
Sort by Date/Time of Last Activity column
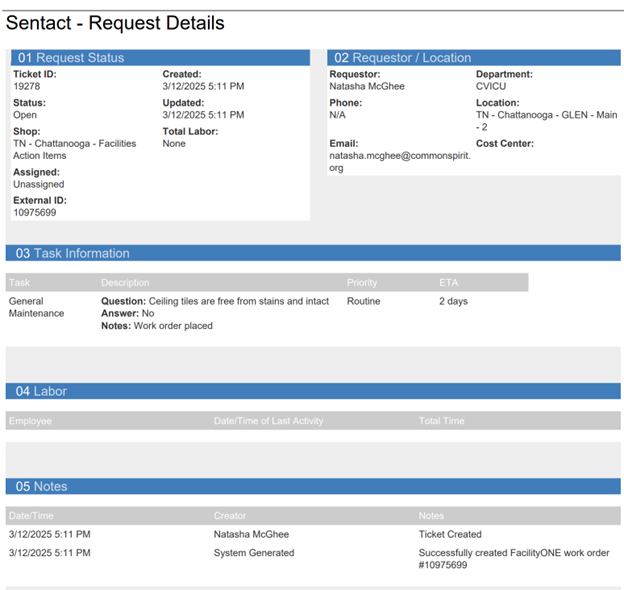point(268,421)
